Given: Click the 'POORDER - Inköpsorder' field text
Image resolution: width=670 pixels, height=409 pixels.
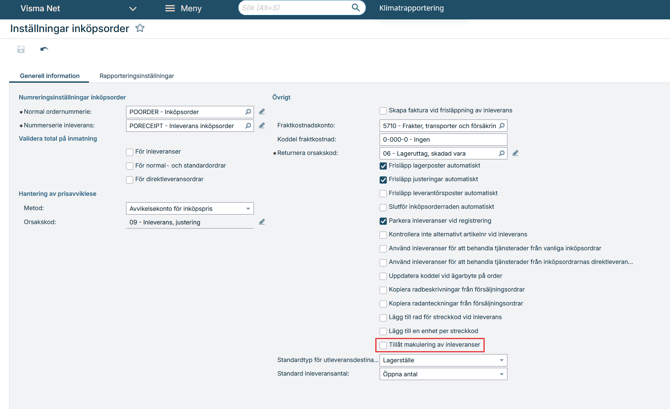Looking at the screenshot, I should [164, 112].
